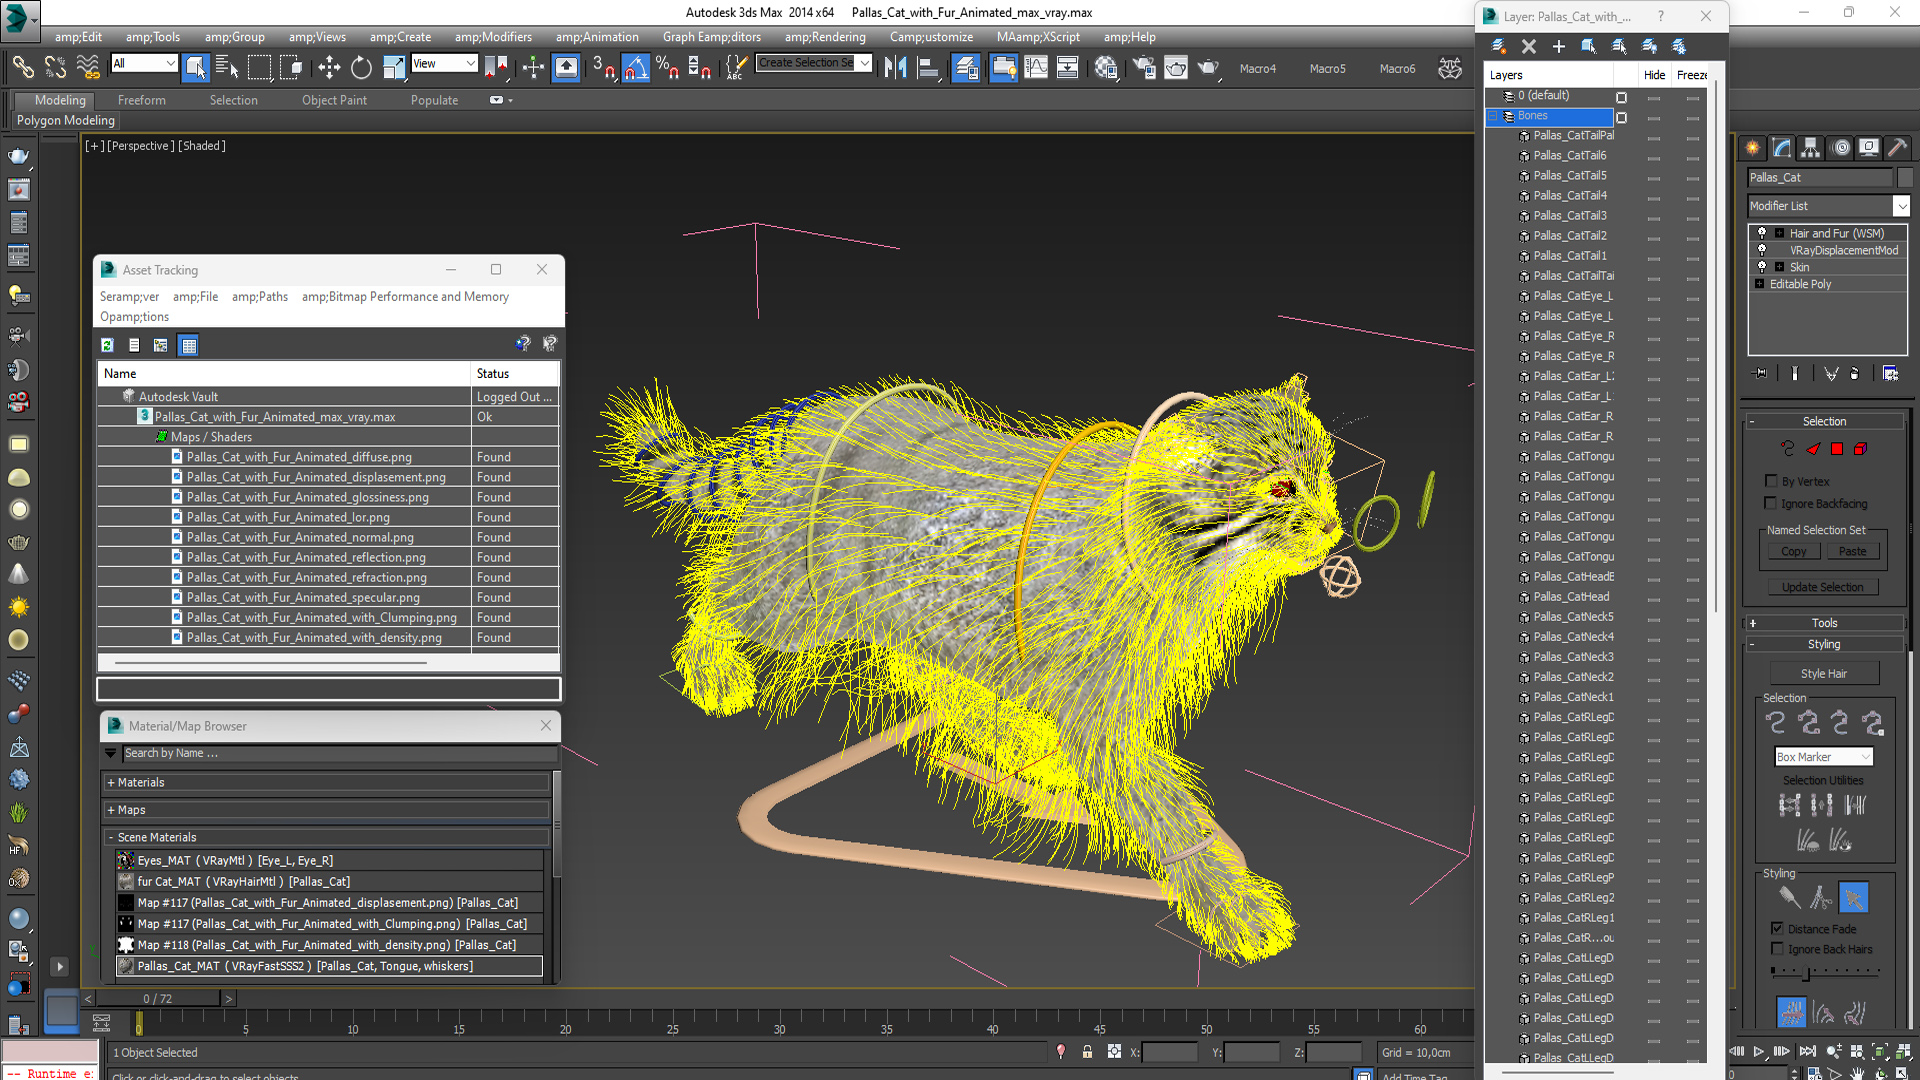Click the Go to End playback icon
Viewport: 1920px width, 1080px height.
[x=1807, y=1051]
